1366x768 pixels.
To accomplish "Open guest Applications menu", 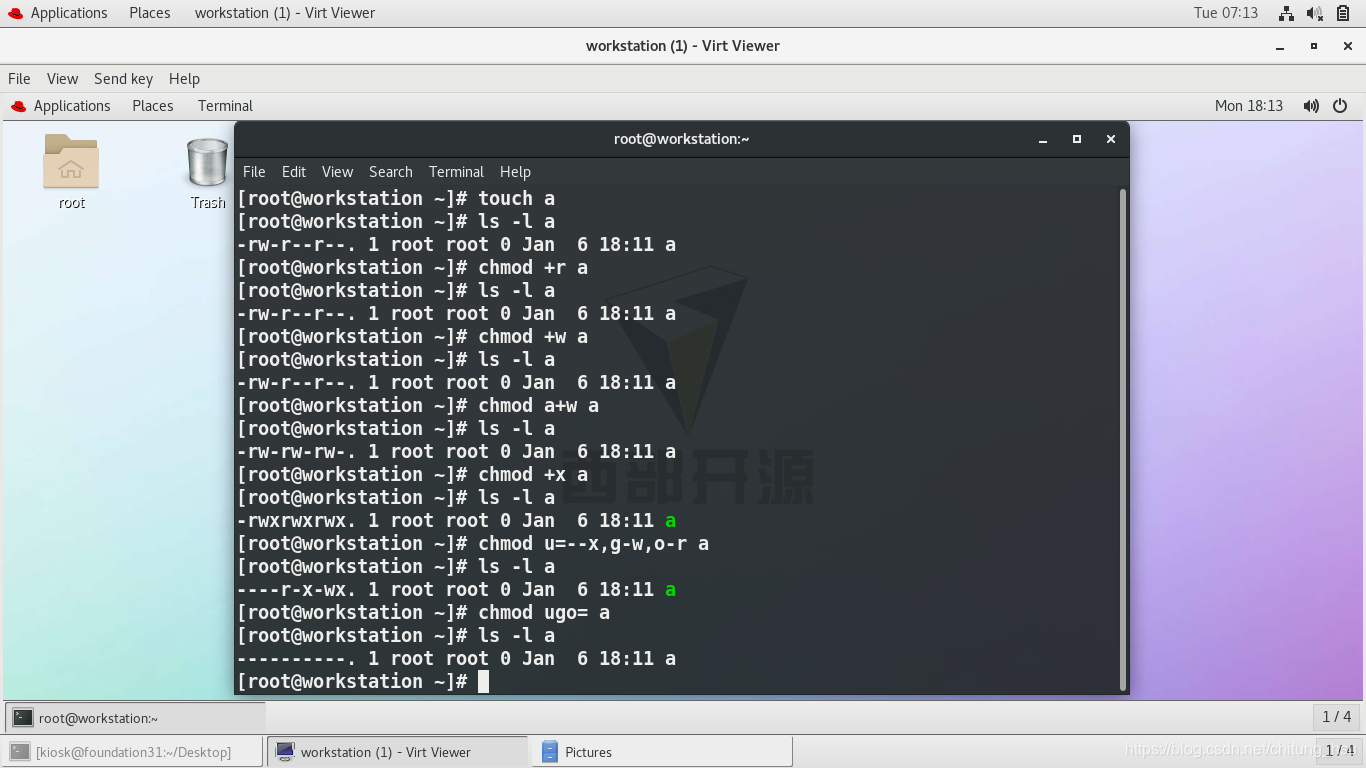I will click(x=72, y=106).
